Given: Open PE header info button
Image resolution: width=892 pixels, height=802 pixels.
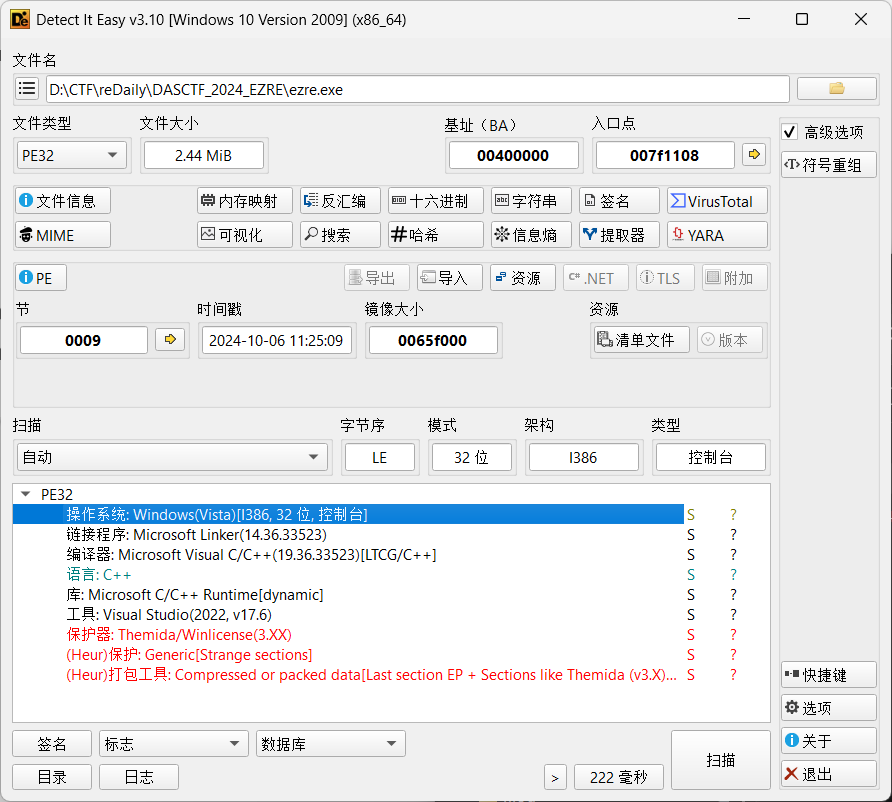Looking at the screenshot, I should (x=41, y=278).
